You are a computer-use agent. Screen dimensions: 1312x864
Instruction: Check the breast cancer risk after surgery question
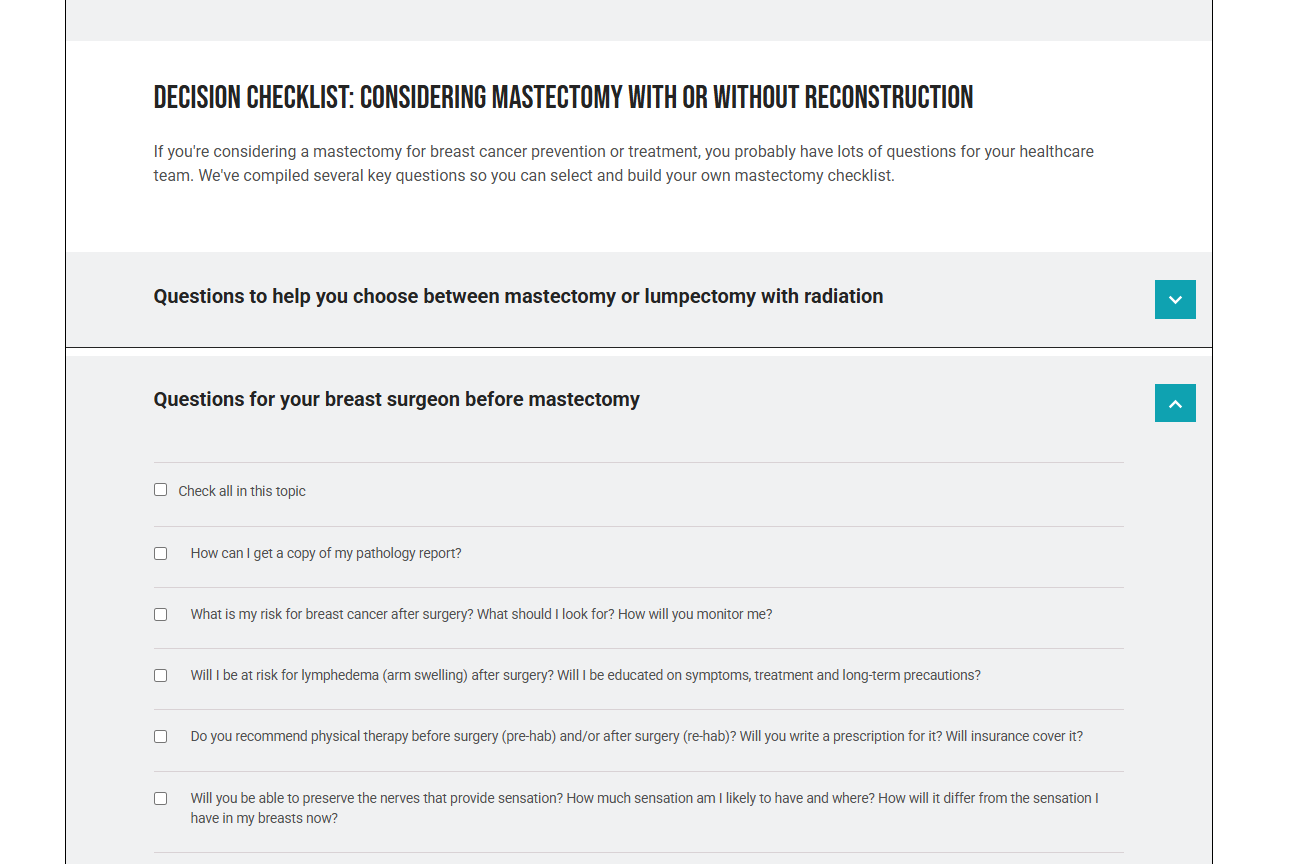pyautogui.click(x=160, y=613)
